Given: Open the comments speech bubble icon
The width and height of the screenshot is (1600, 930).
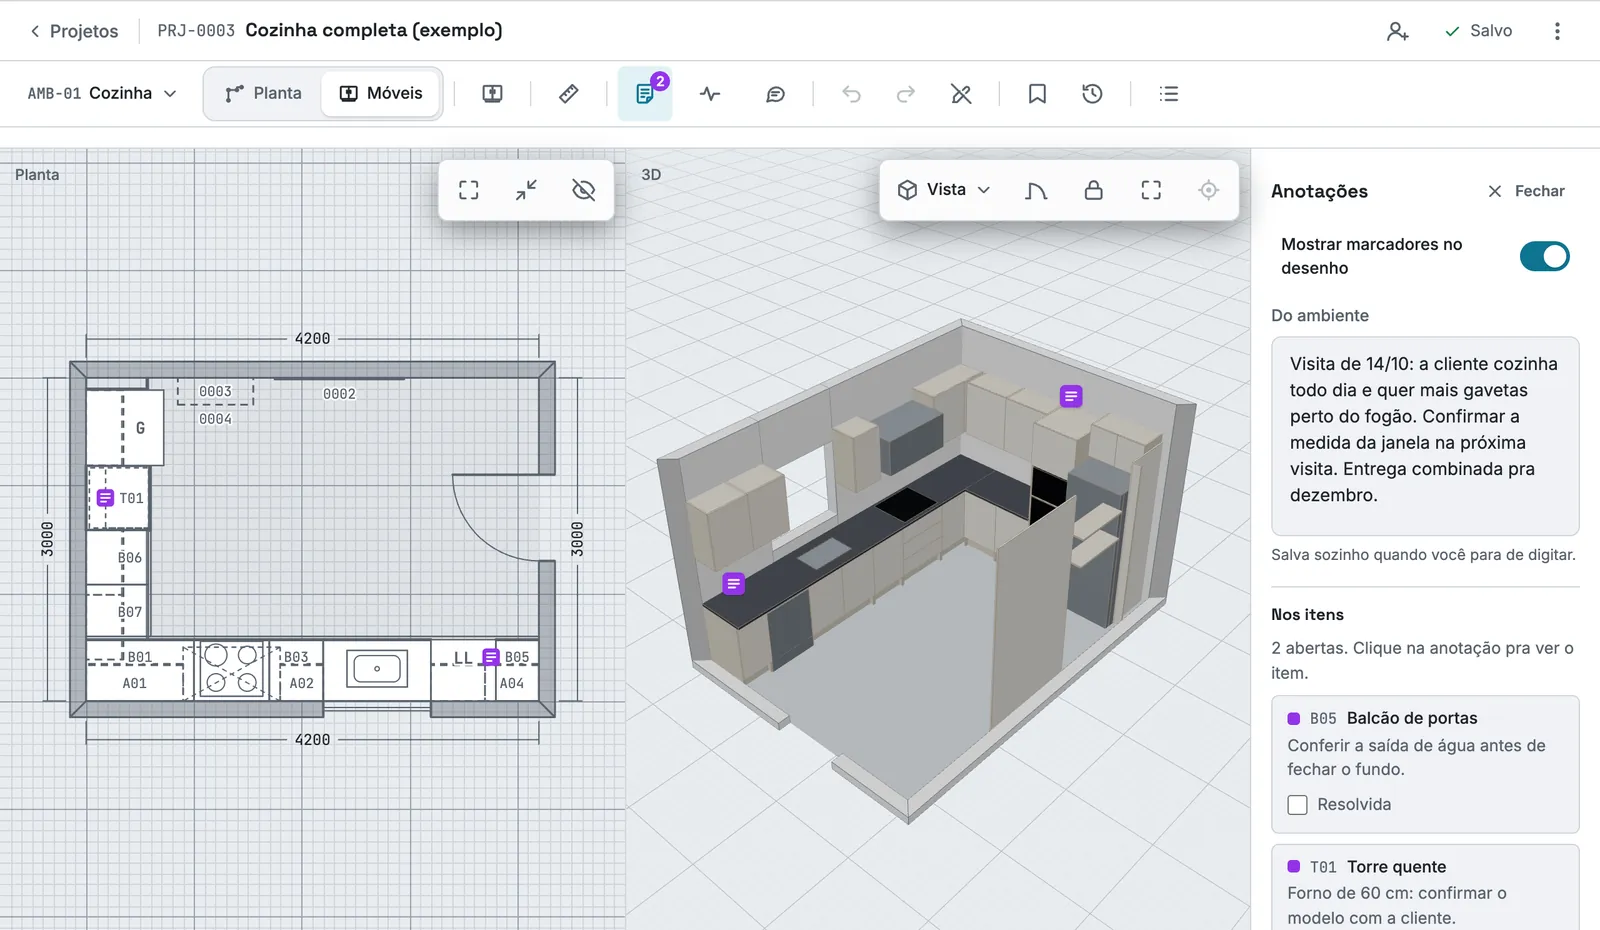Looking at the screenshot, I should click(x=775, y=94).
